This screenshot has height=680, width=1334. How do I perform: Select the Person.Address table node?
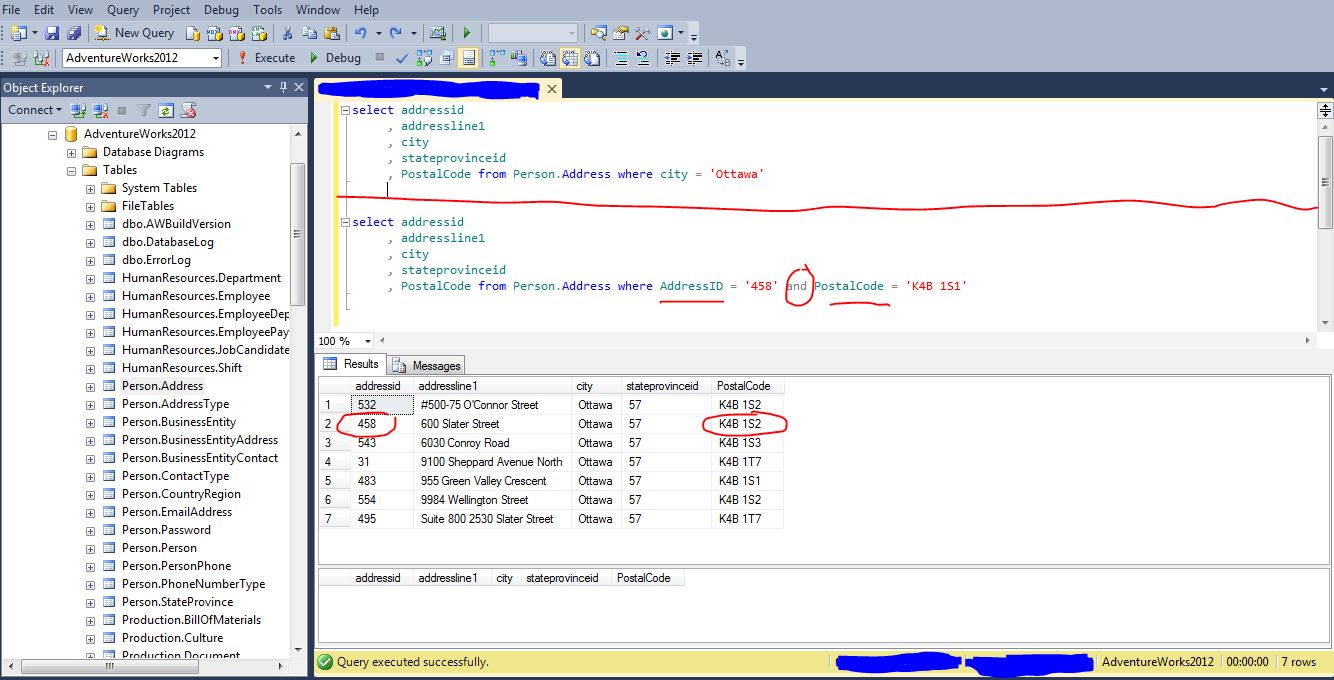click(x=162, y=386)
